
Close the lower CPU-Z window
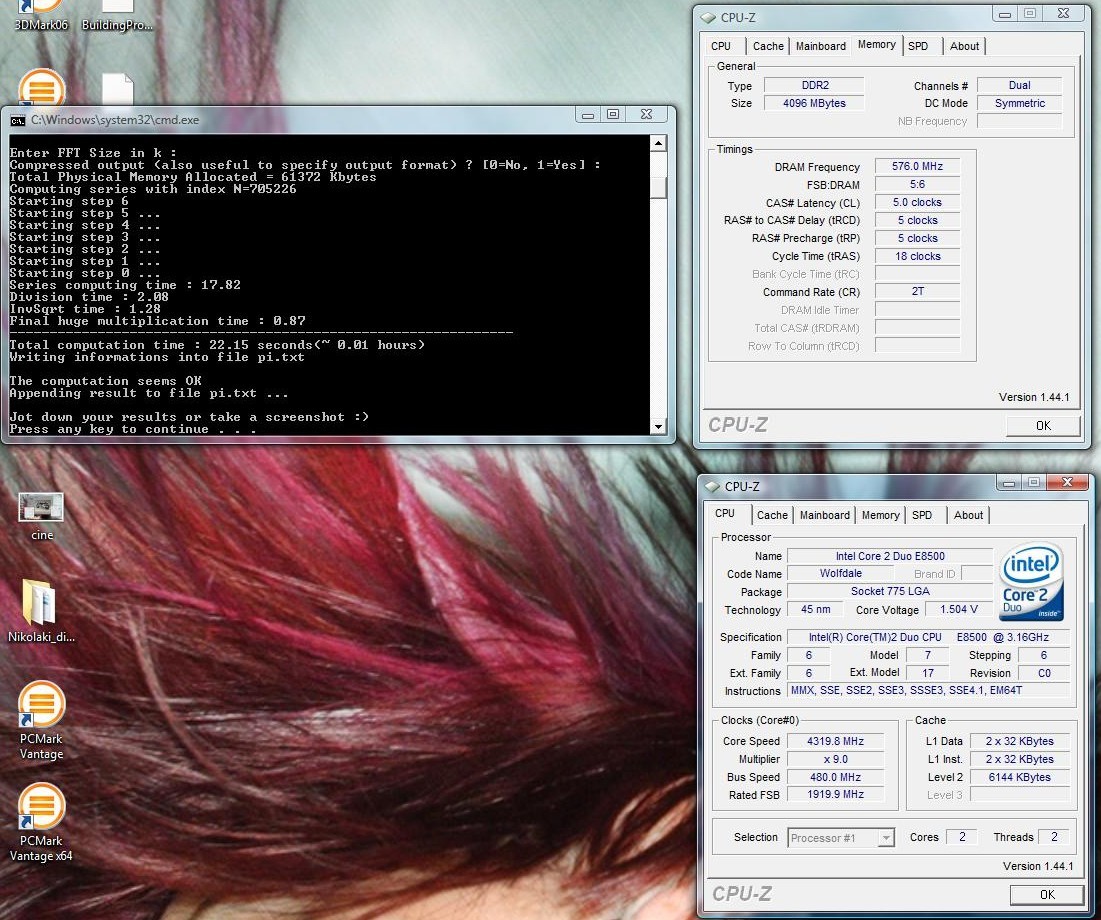pyautogui.click(x=1067, y=482)
